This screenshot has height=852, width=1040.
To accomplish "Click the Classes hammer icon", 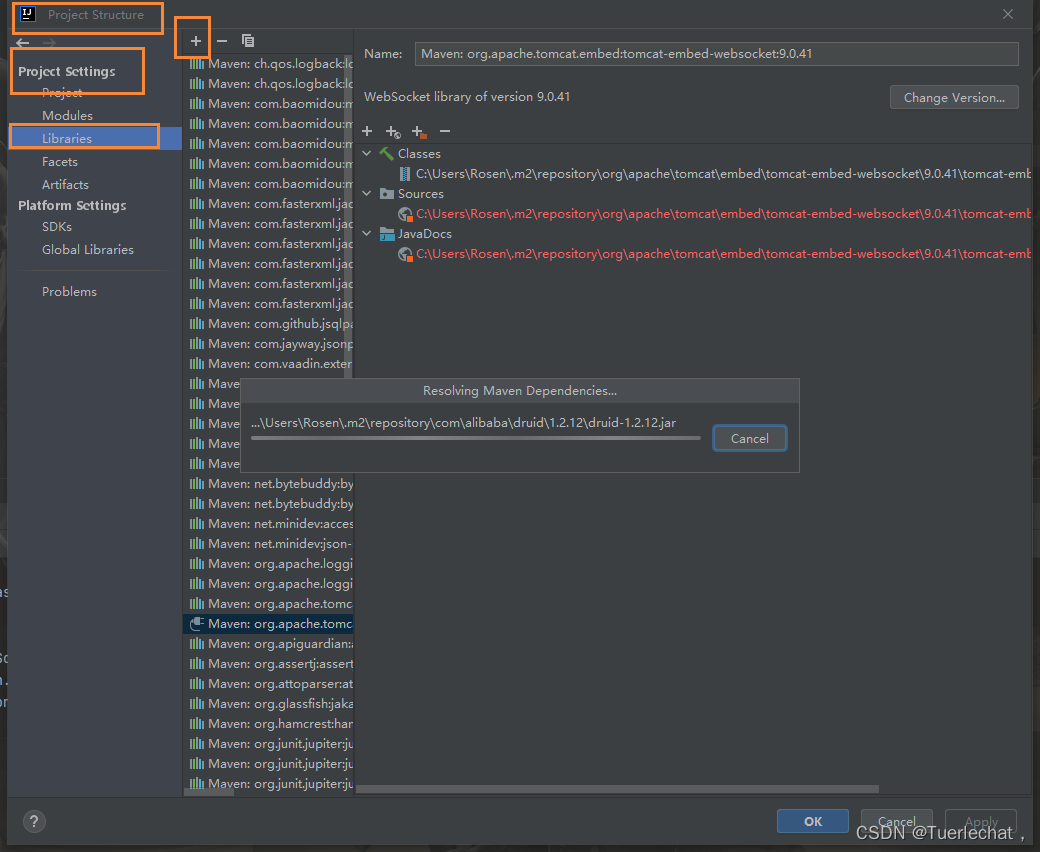I will tap(387, 154).
